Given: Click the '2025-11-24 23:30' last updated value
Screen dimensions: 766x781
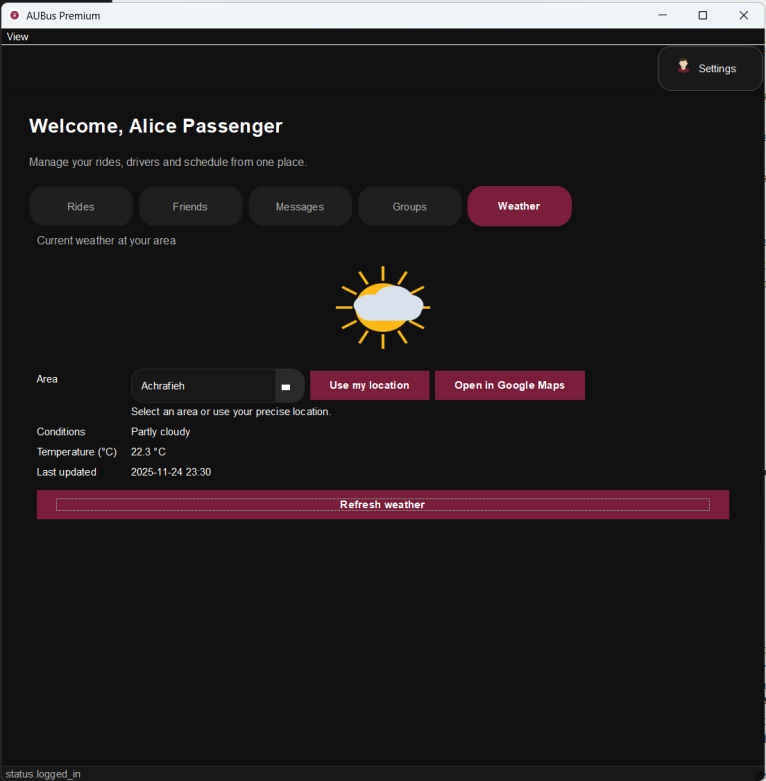Looking at the screenshot, I should (171, 472).
